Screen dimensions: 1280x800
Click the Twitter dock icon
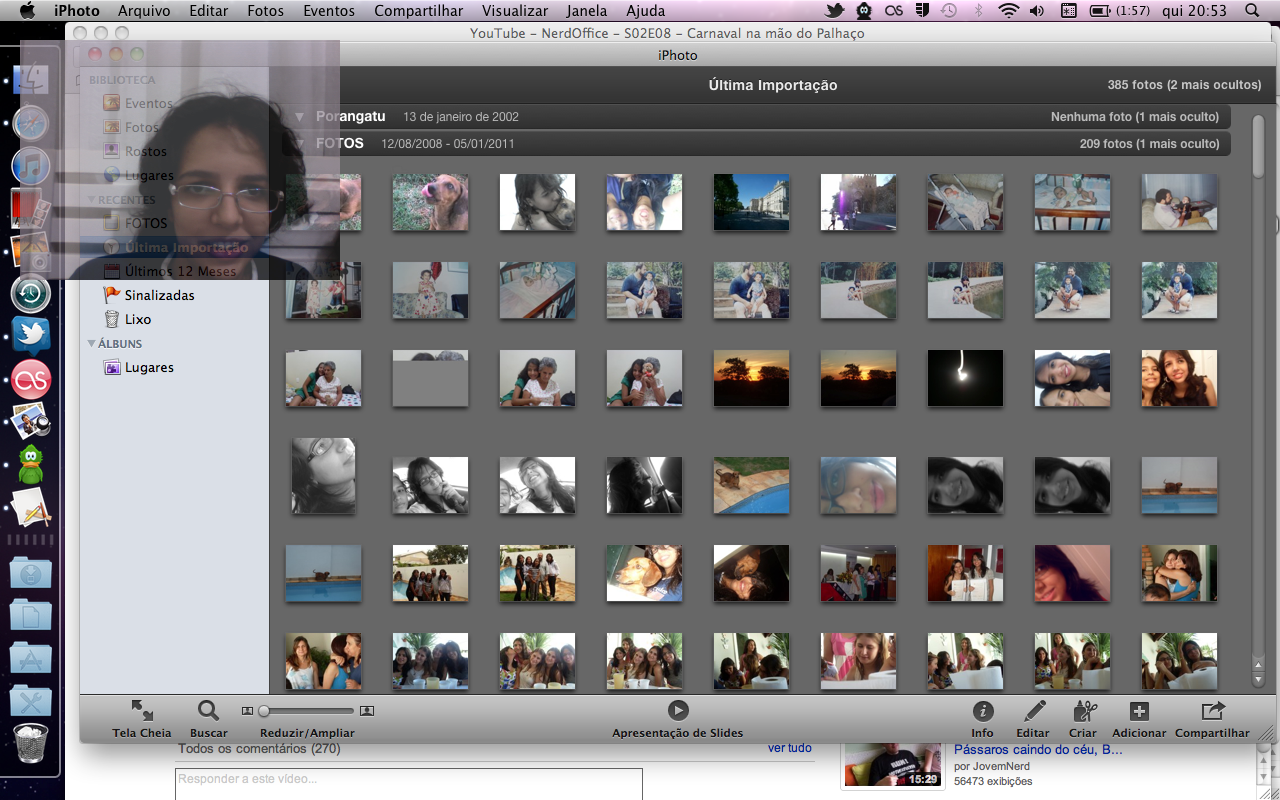coord(31,337)
